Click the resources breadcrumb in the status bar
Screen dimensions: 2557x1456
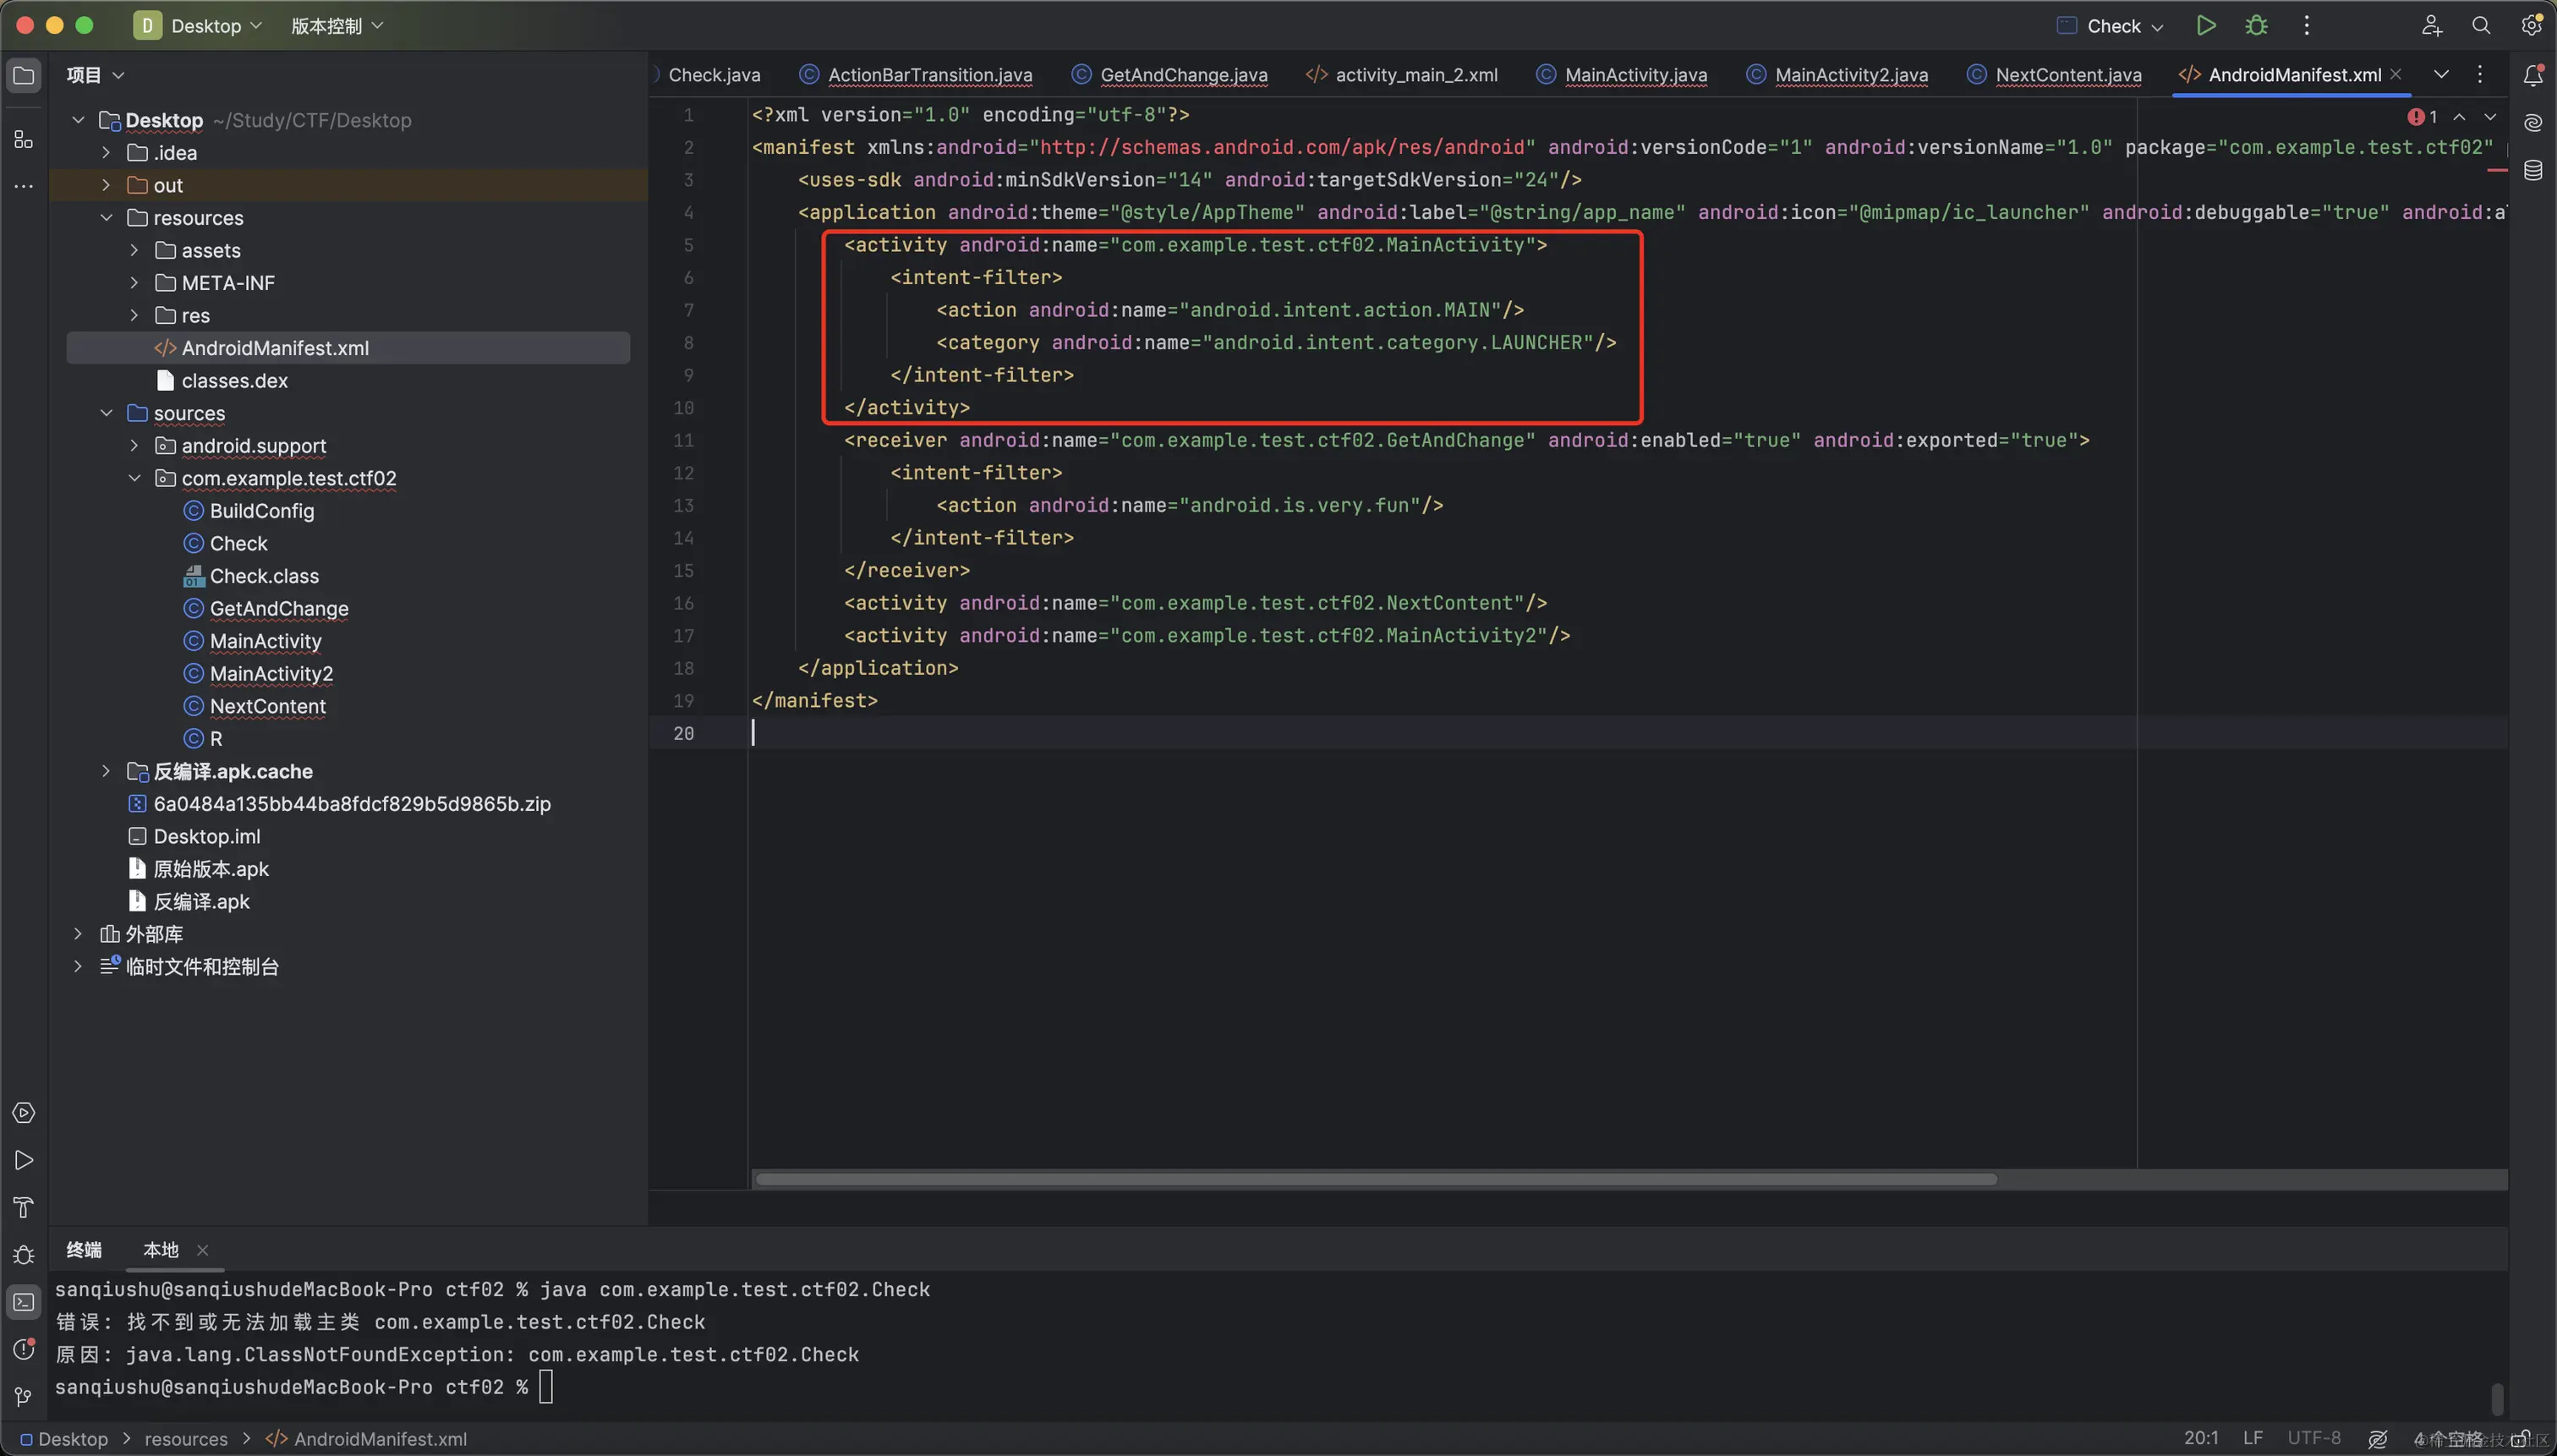(x=186, y=1439)
